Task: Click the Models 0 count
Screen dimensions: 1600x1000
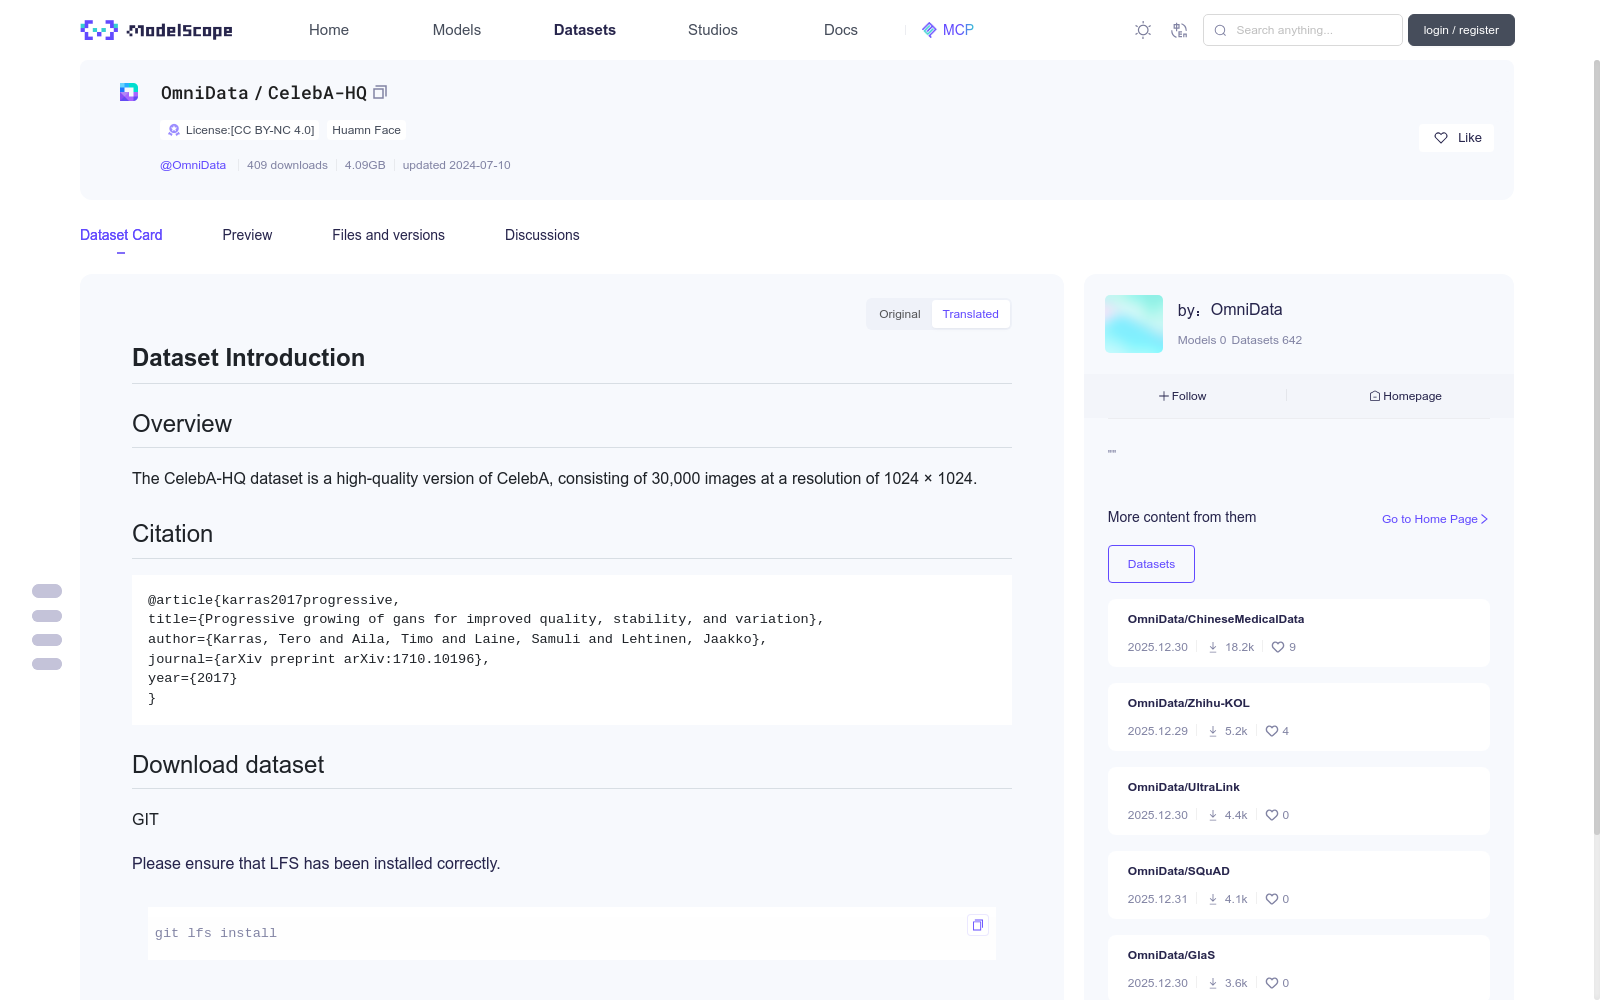Action: (x=1202, y=340)
